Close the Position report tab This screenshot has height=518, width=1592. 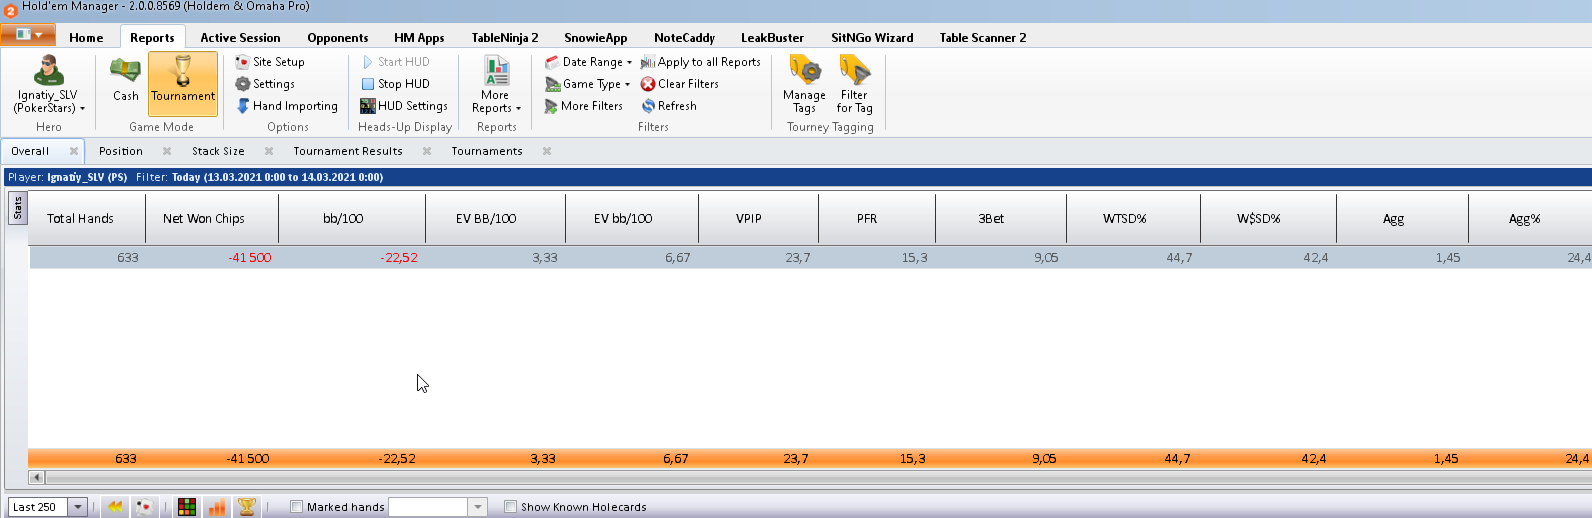(167, 151)
